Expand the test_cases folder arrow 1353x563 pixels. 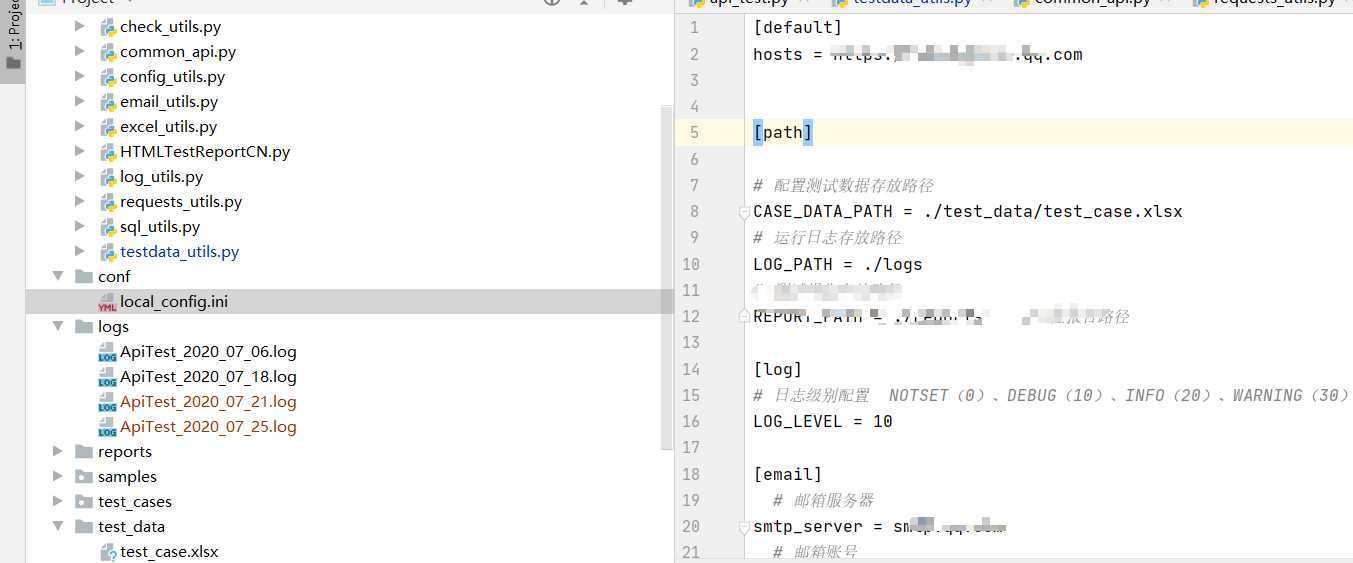coord(58,501)
